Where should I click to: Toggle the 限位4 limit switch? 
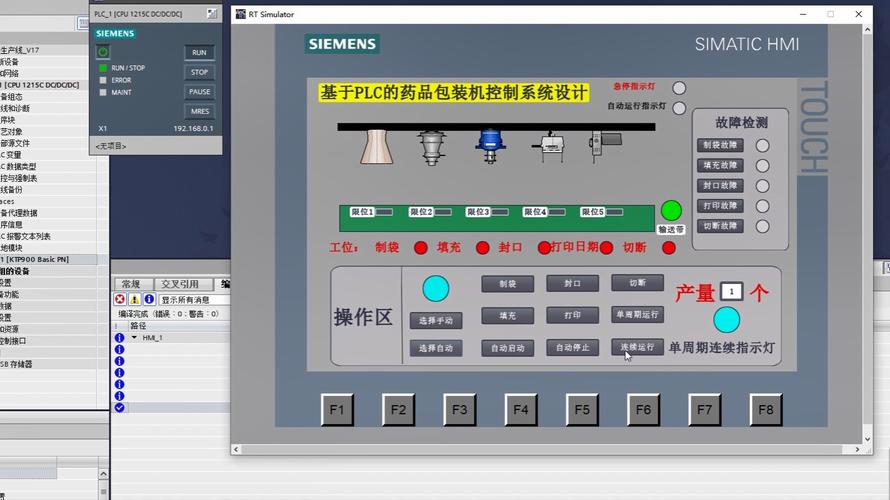[x=557, y=212]
